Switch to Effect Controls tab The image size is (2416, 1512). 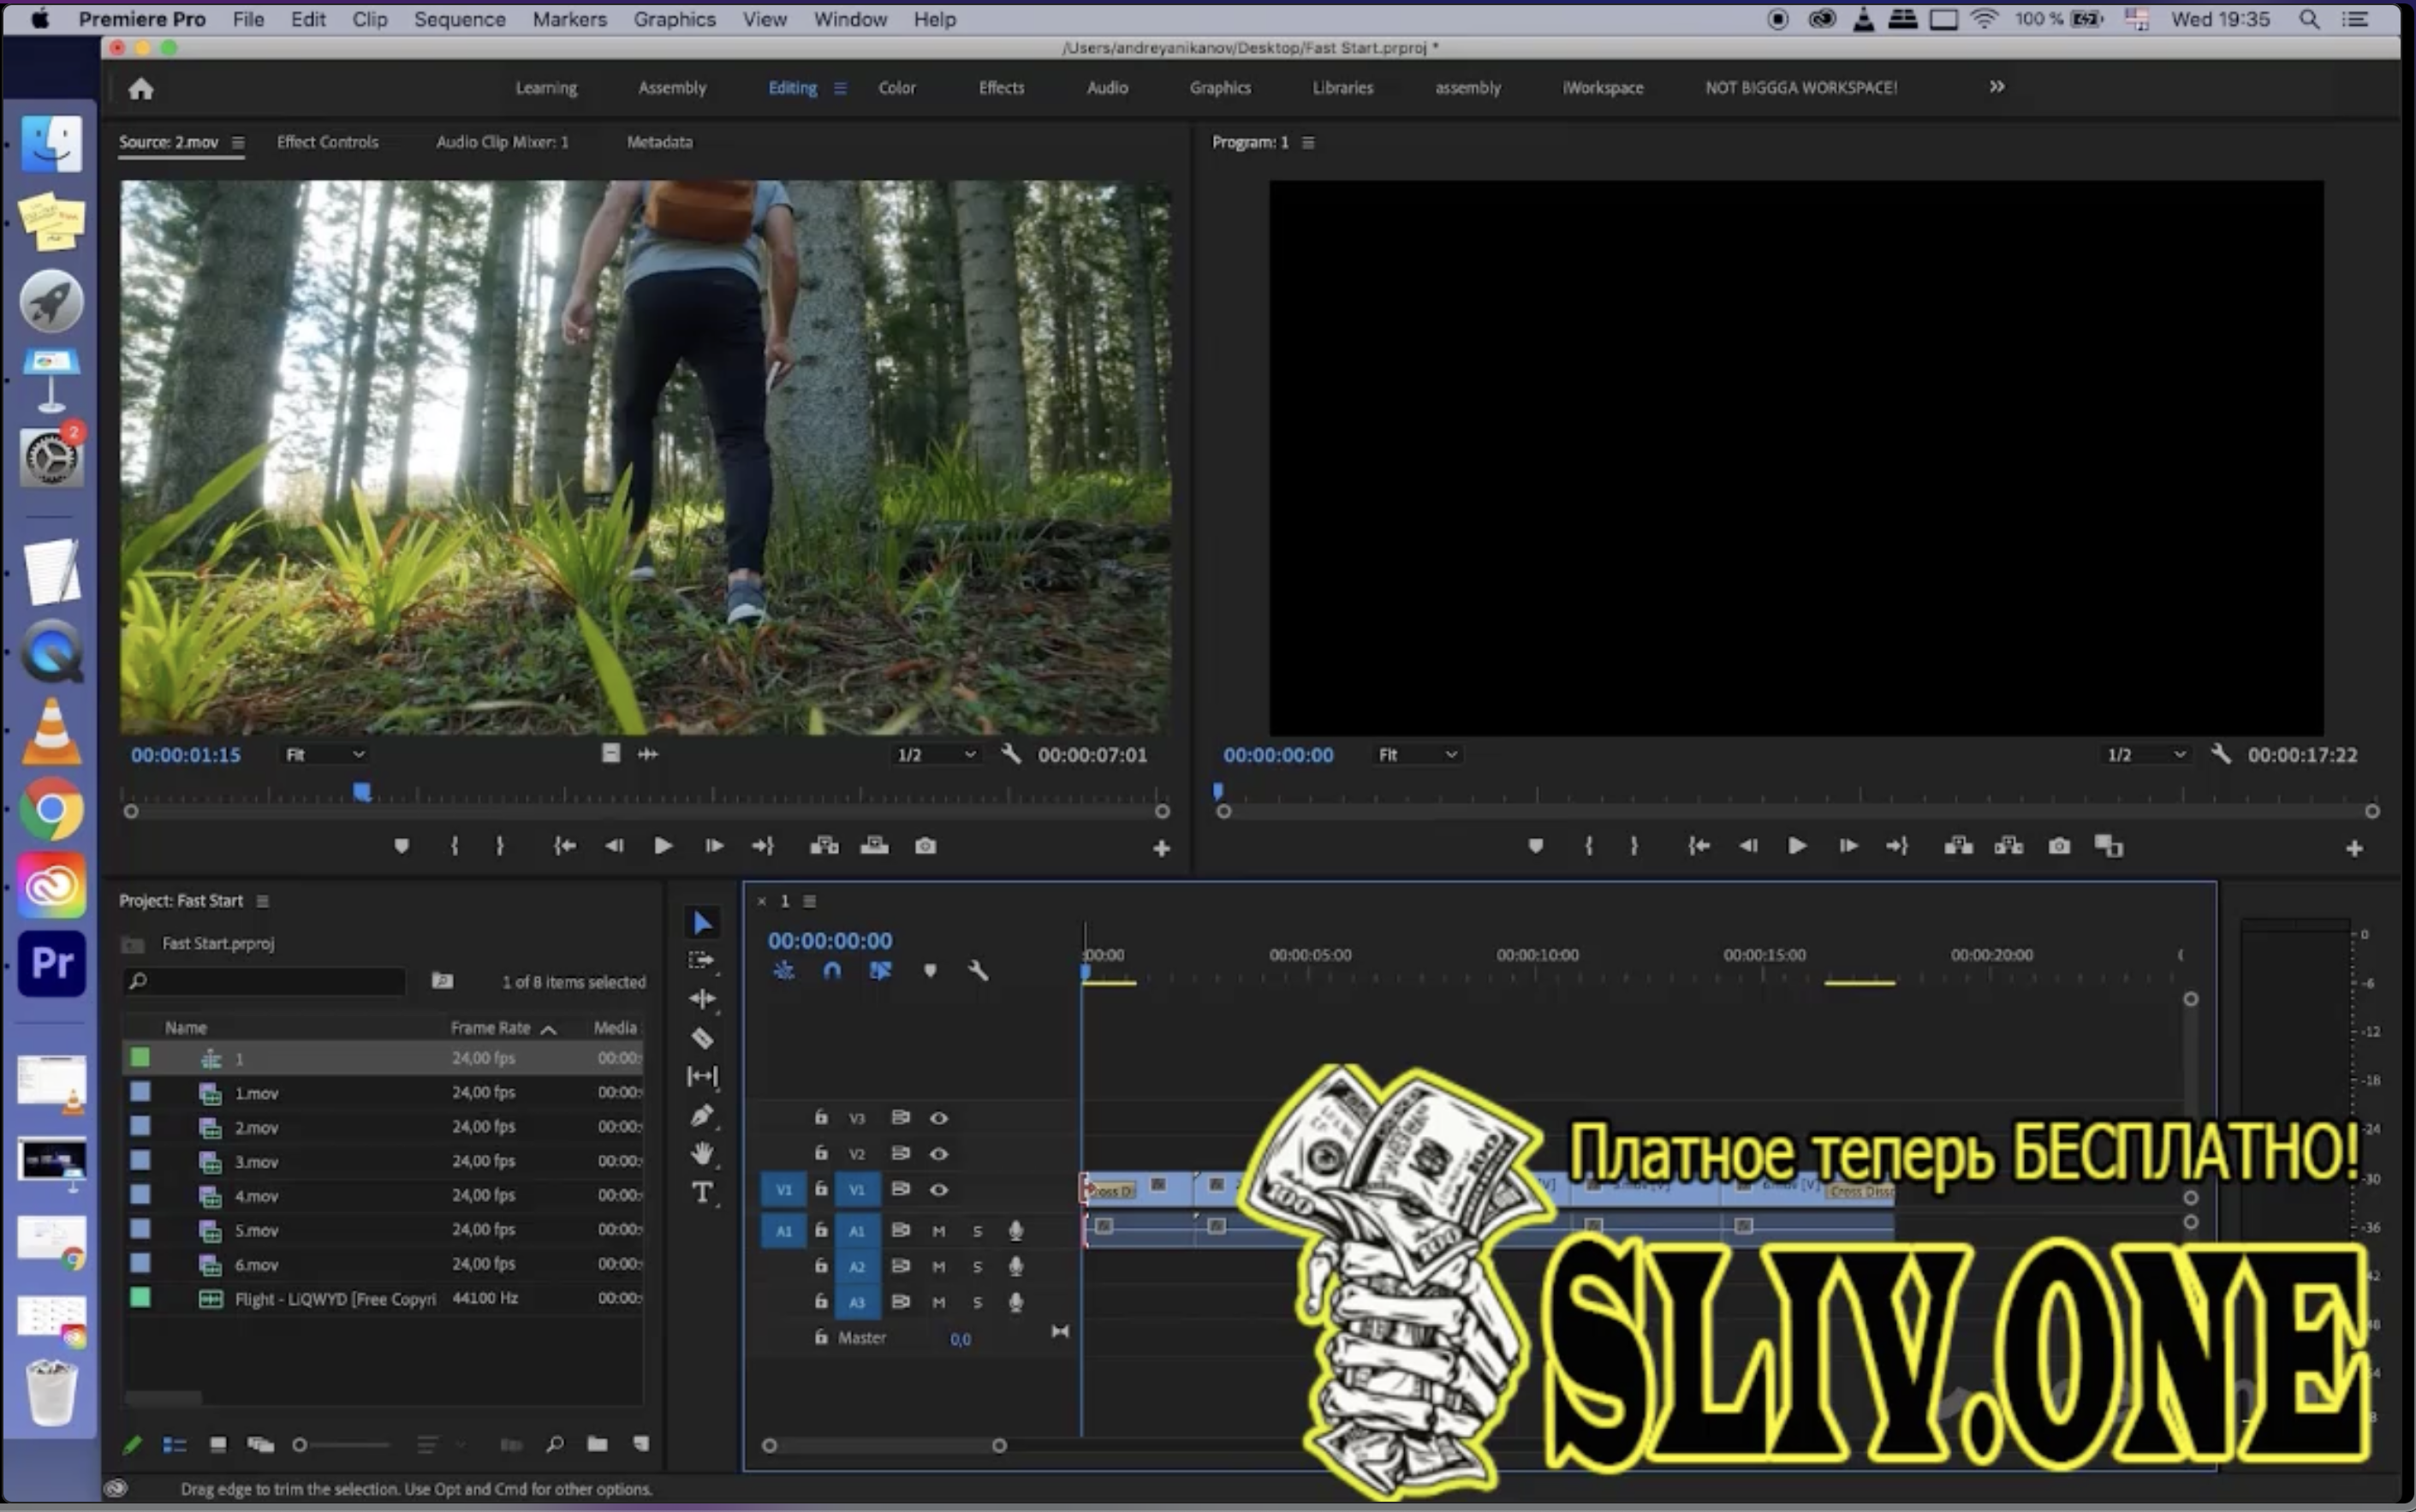[328, 142]
